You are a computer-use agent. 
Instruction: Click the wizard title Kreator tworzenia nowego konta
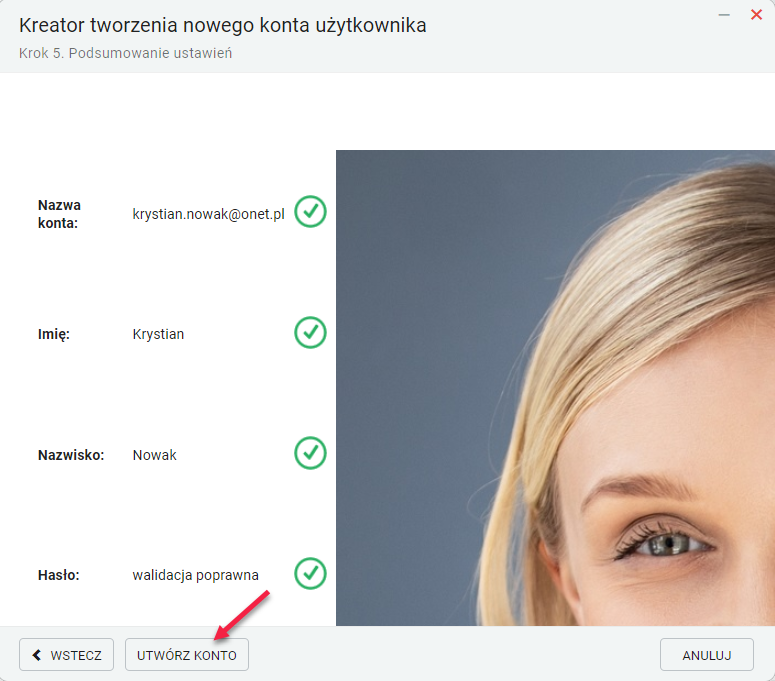coord(222,25)
